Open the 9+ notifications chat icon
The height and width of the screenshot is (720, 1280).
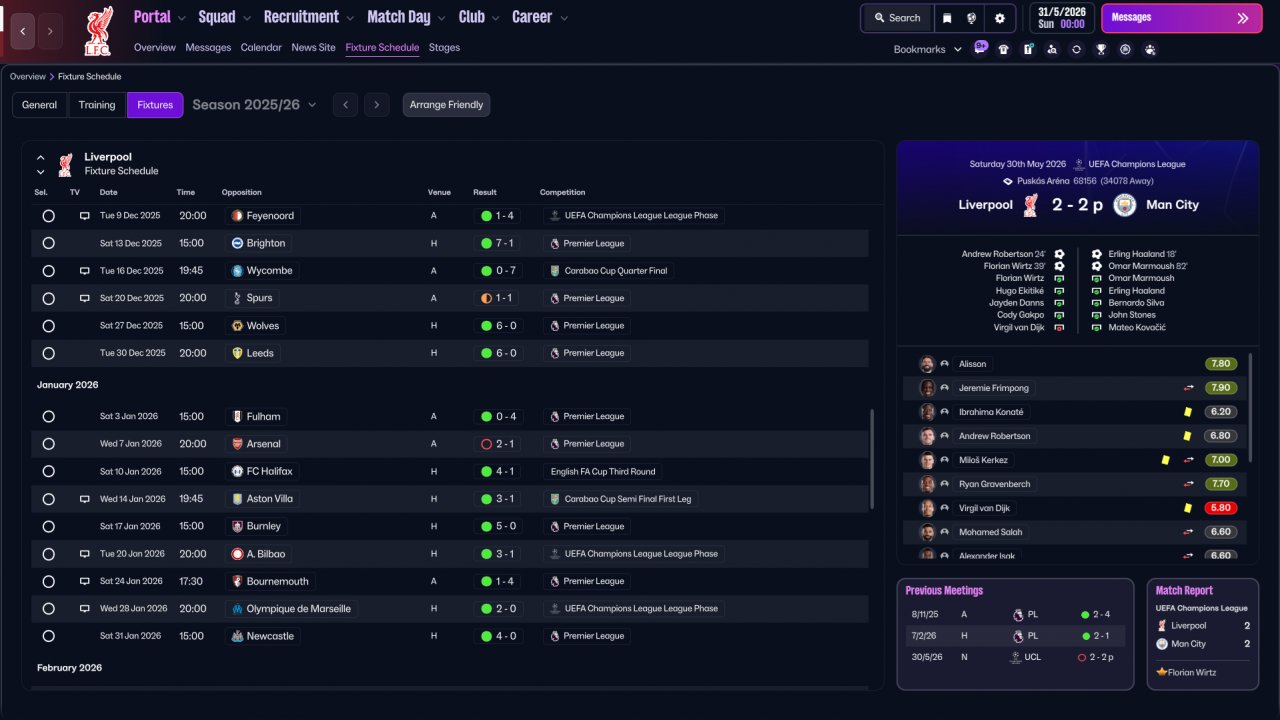tap(980, 48)
